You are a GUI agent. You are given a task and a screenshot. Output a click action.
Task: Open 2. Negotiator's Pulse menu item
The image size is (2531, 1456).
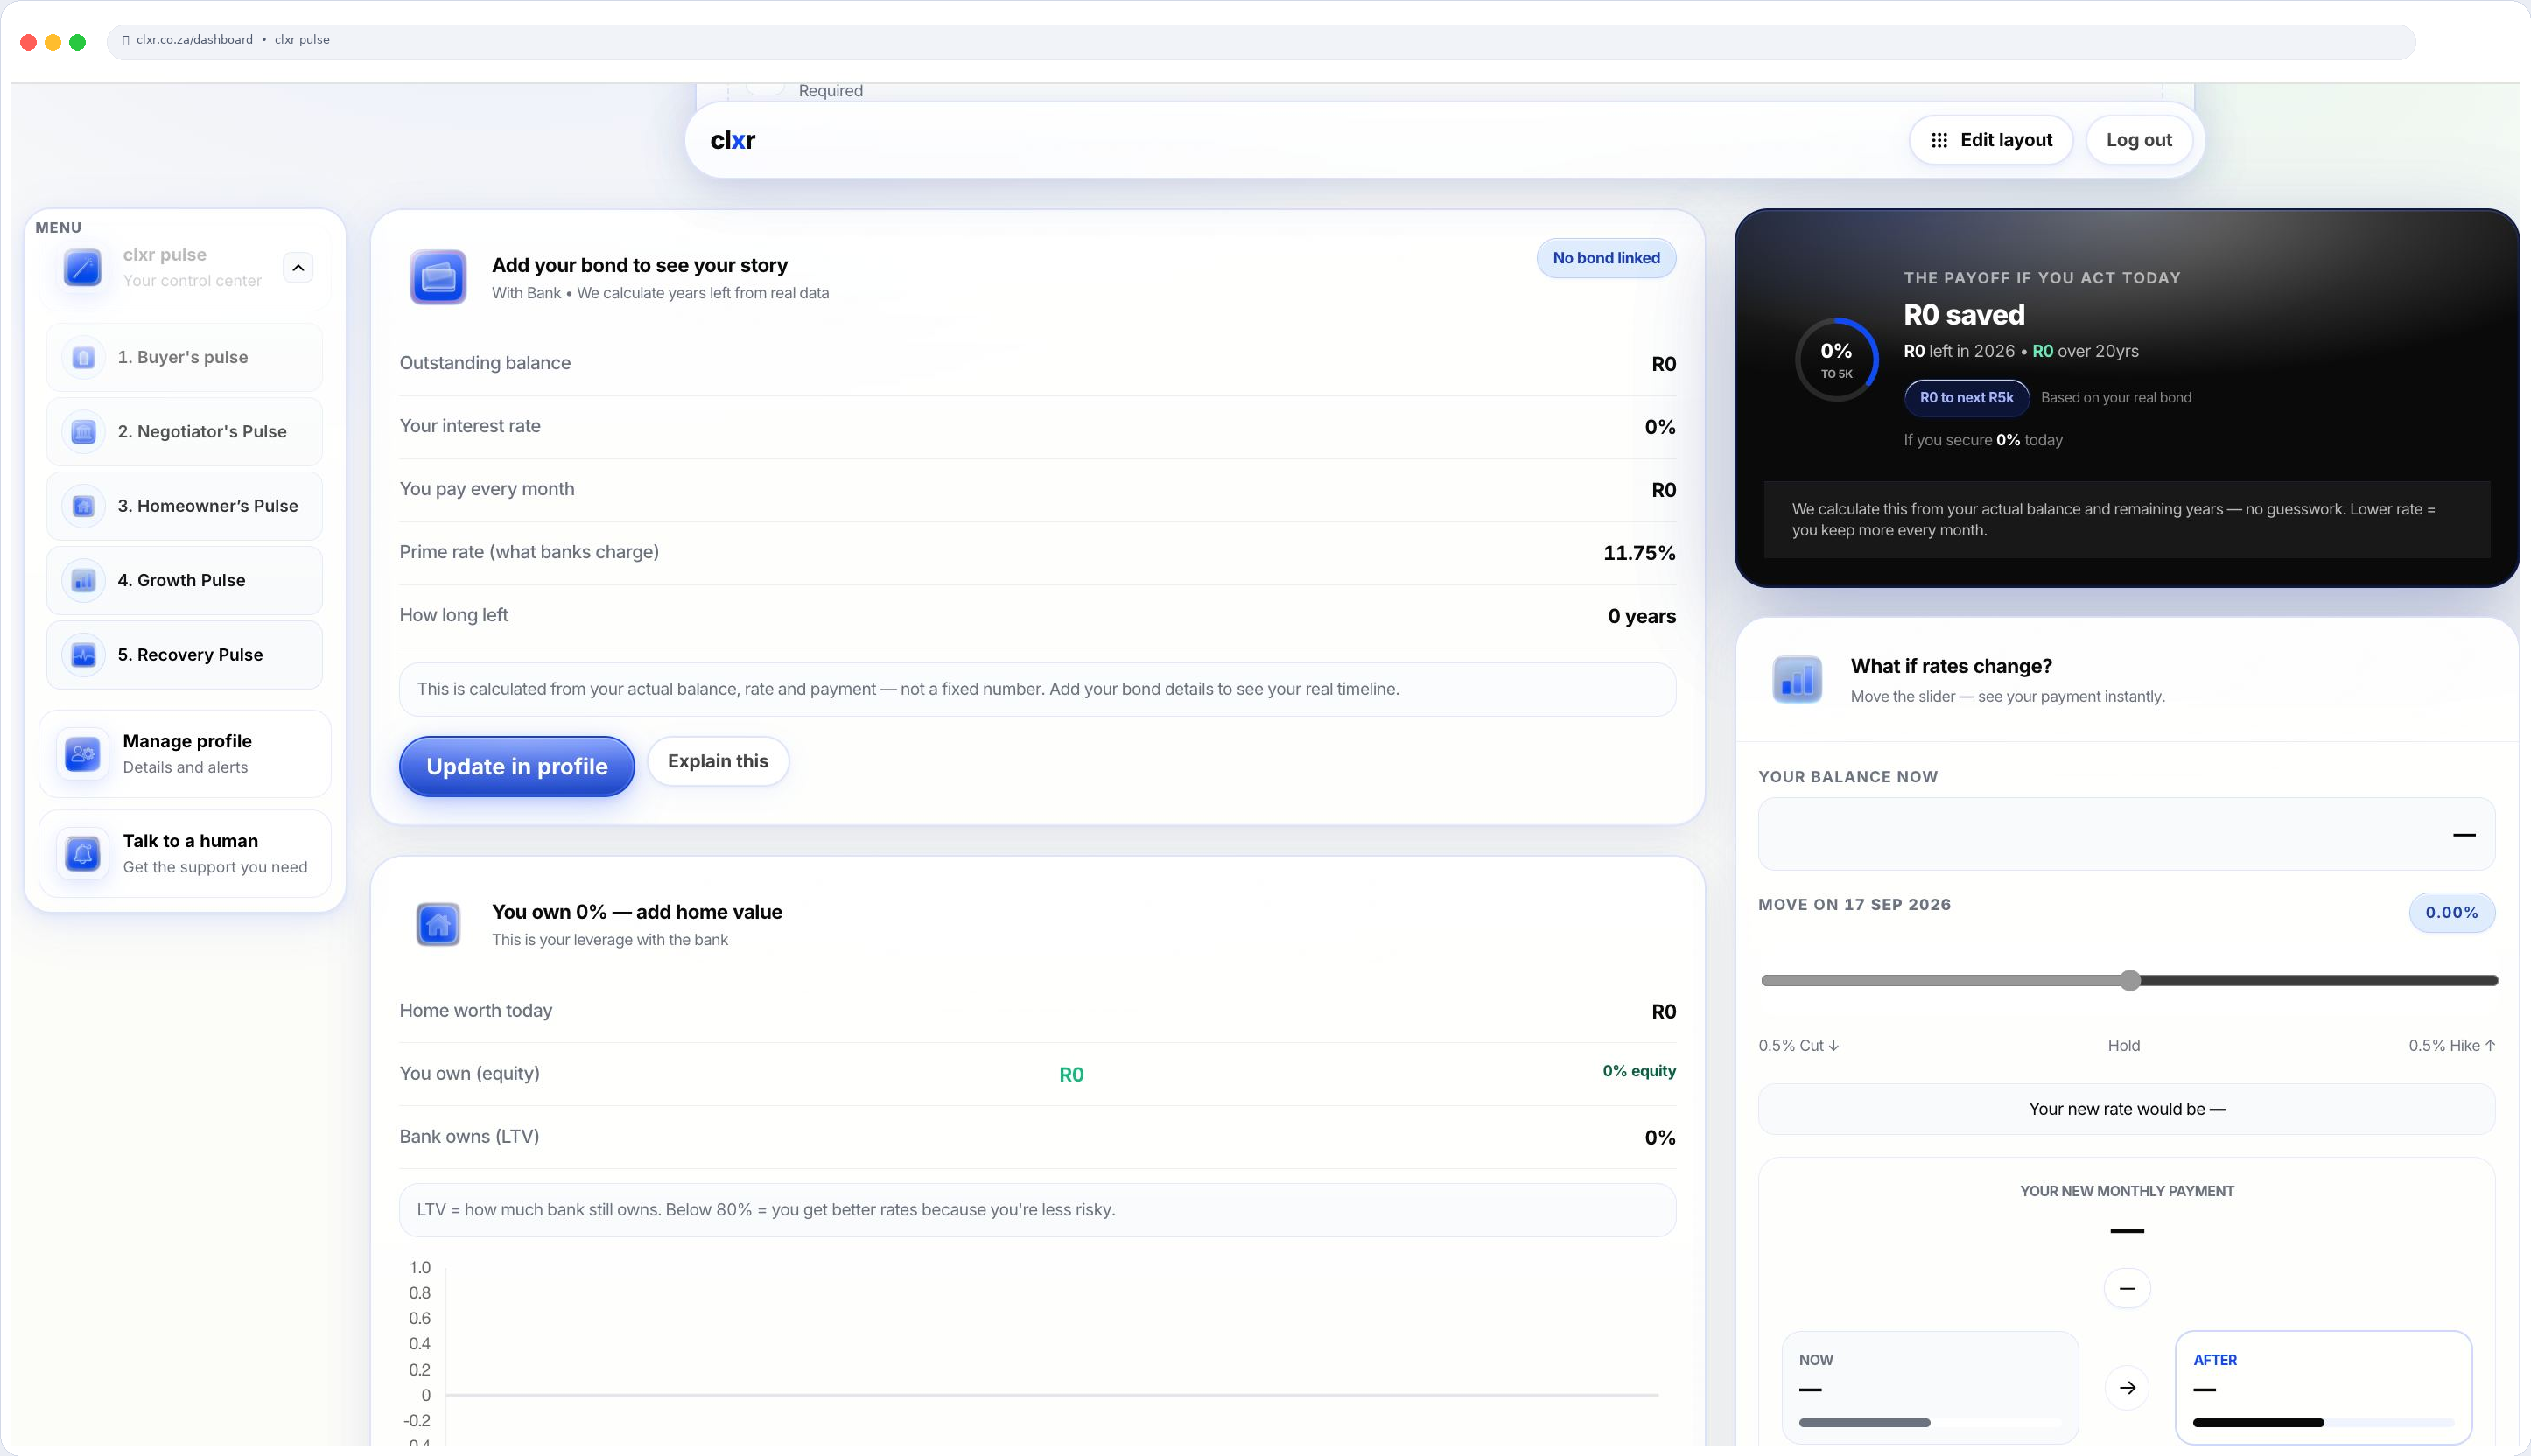pyautogui.click(x=185, y=432)
